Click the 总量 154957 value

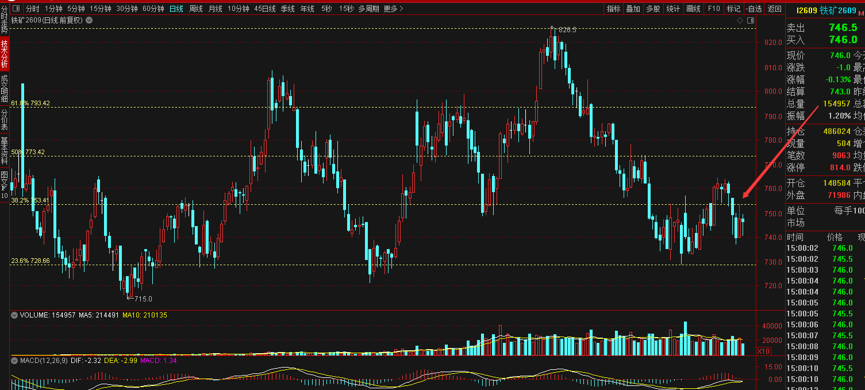point(837,104)
